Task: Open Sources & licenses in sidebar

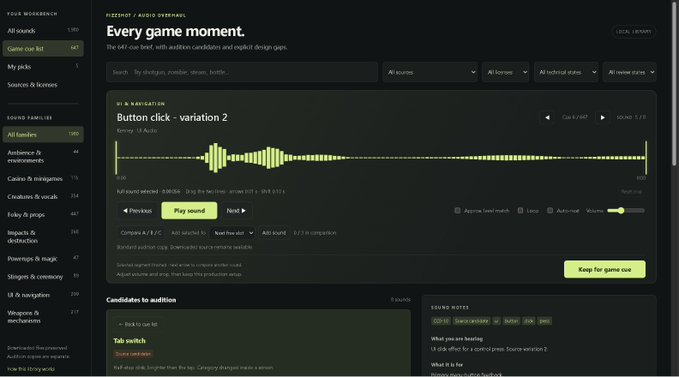Action: tap(43, 85)
